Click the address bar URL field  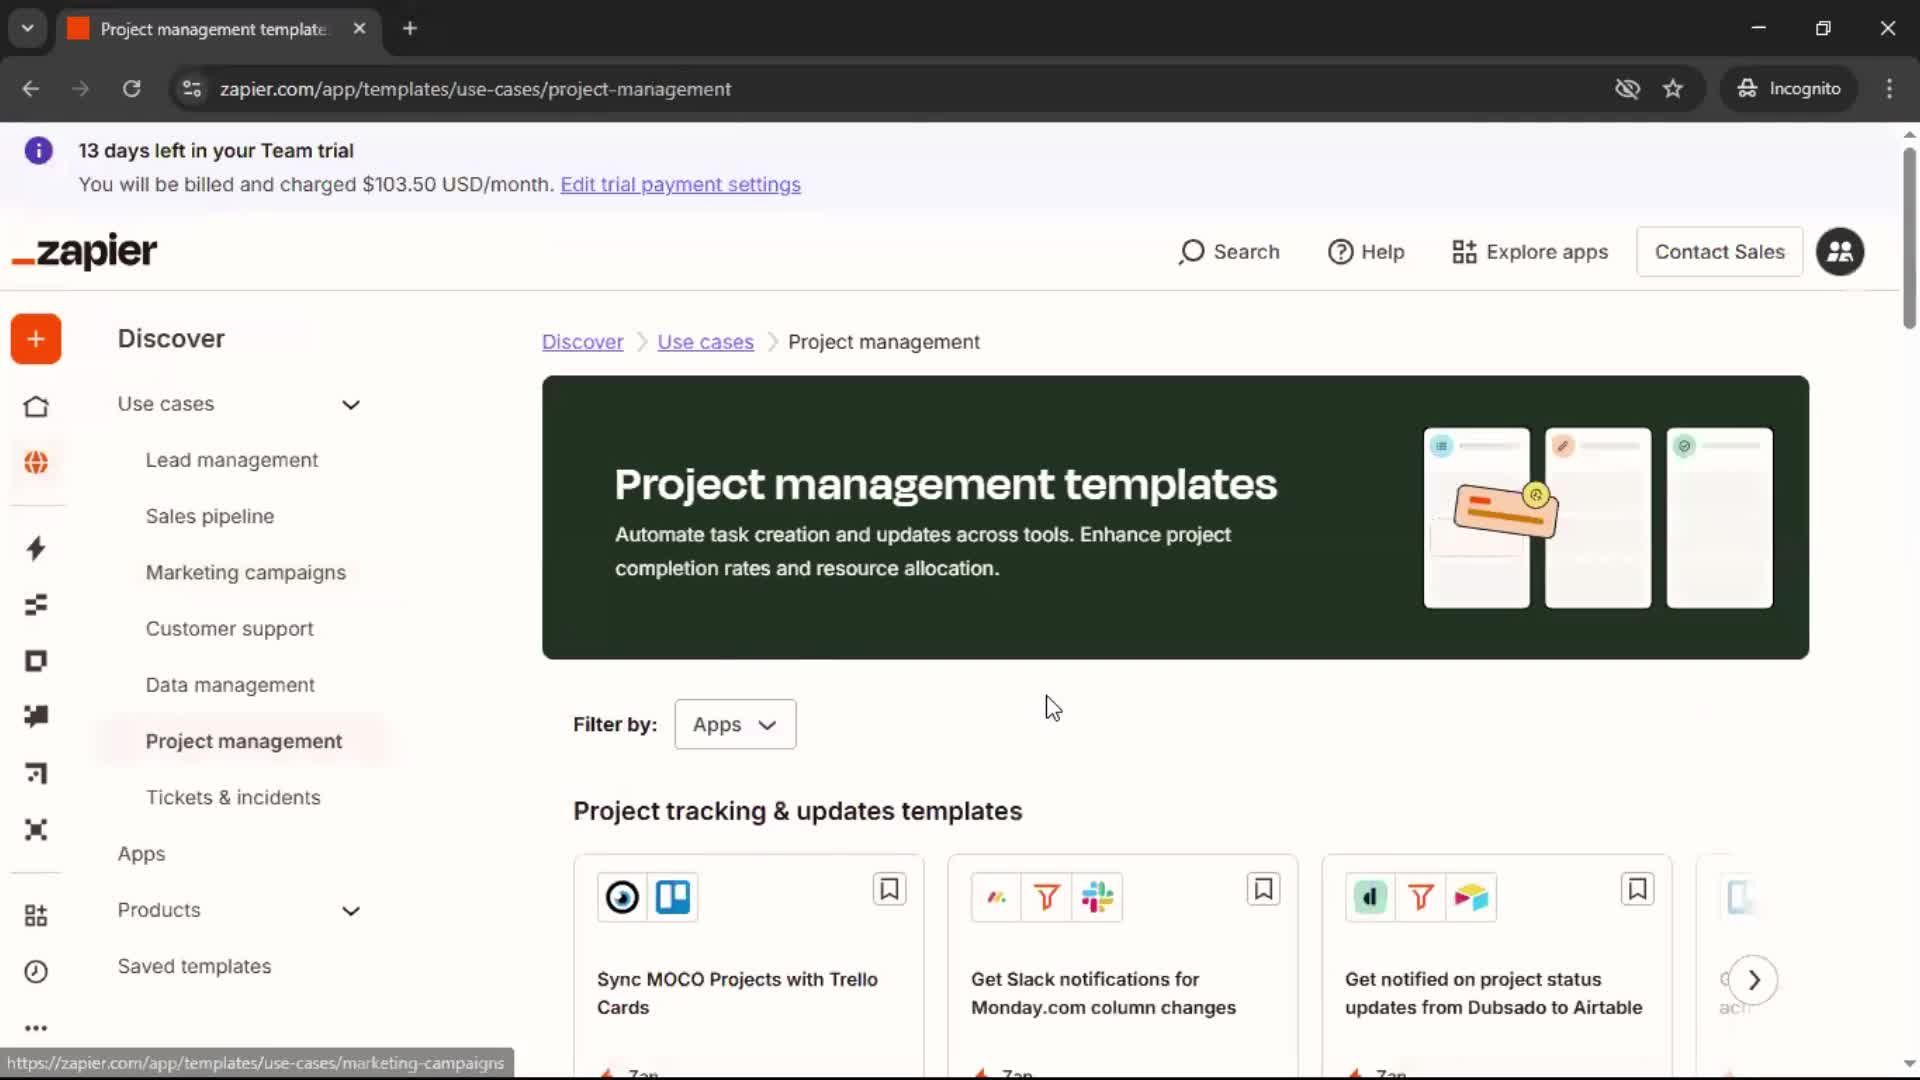900,89
